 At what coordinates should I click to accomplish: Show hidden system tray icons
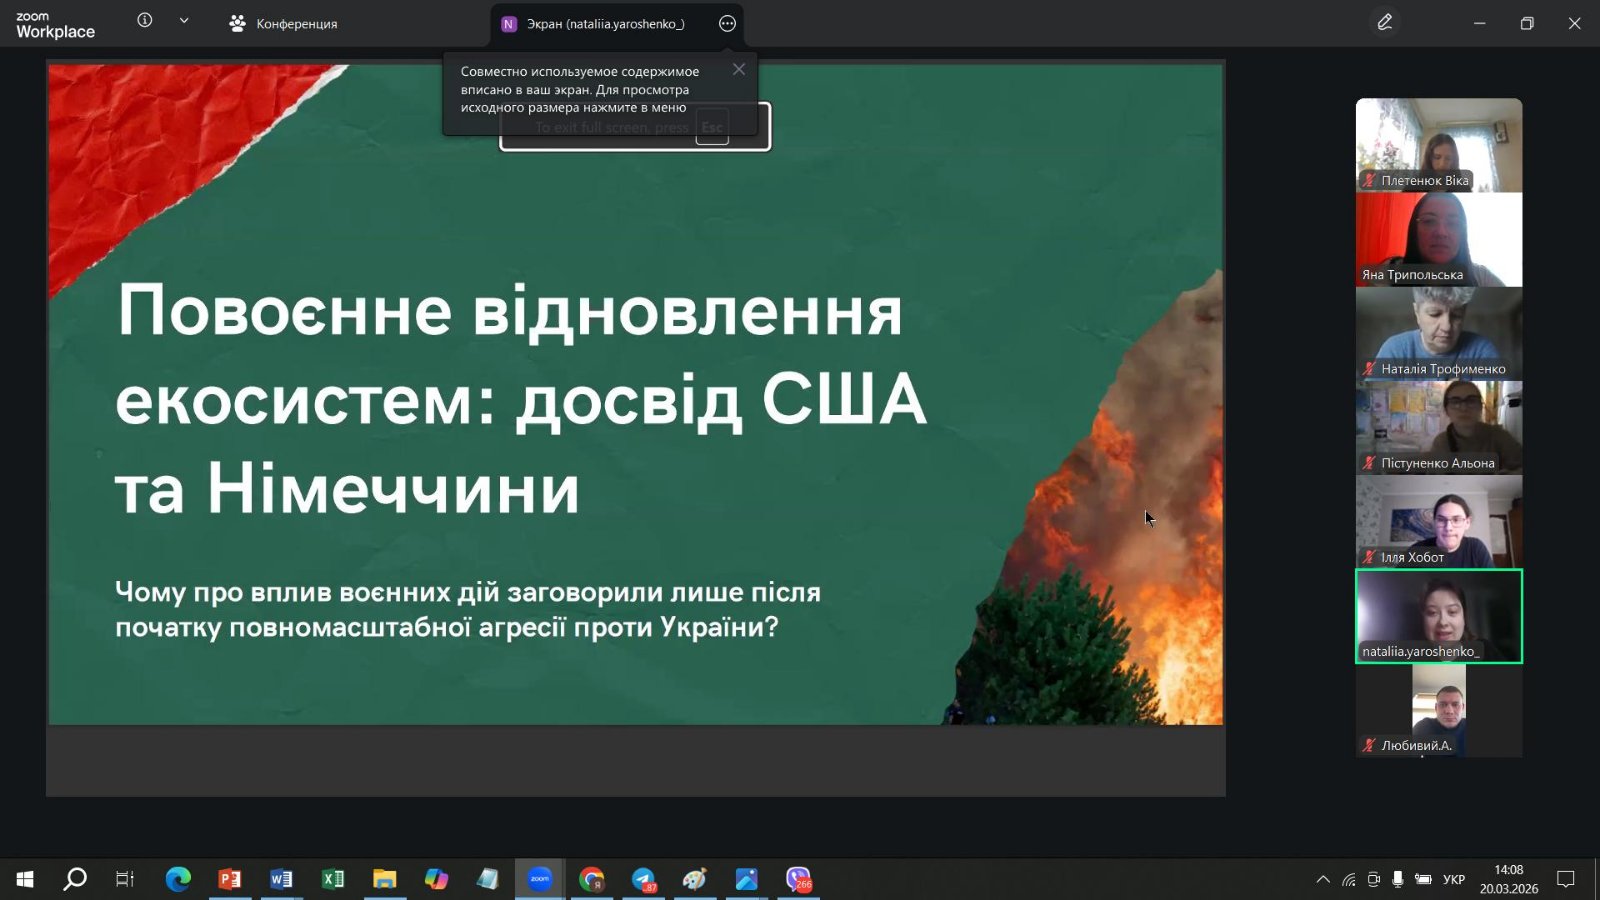point(1323,880)
